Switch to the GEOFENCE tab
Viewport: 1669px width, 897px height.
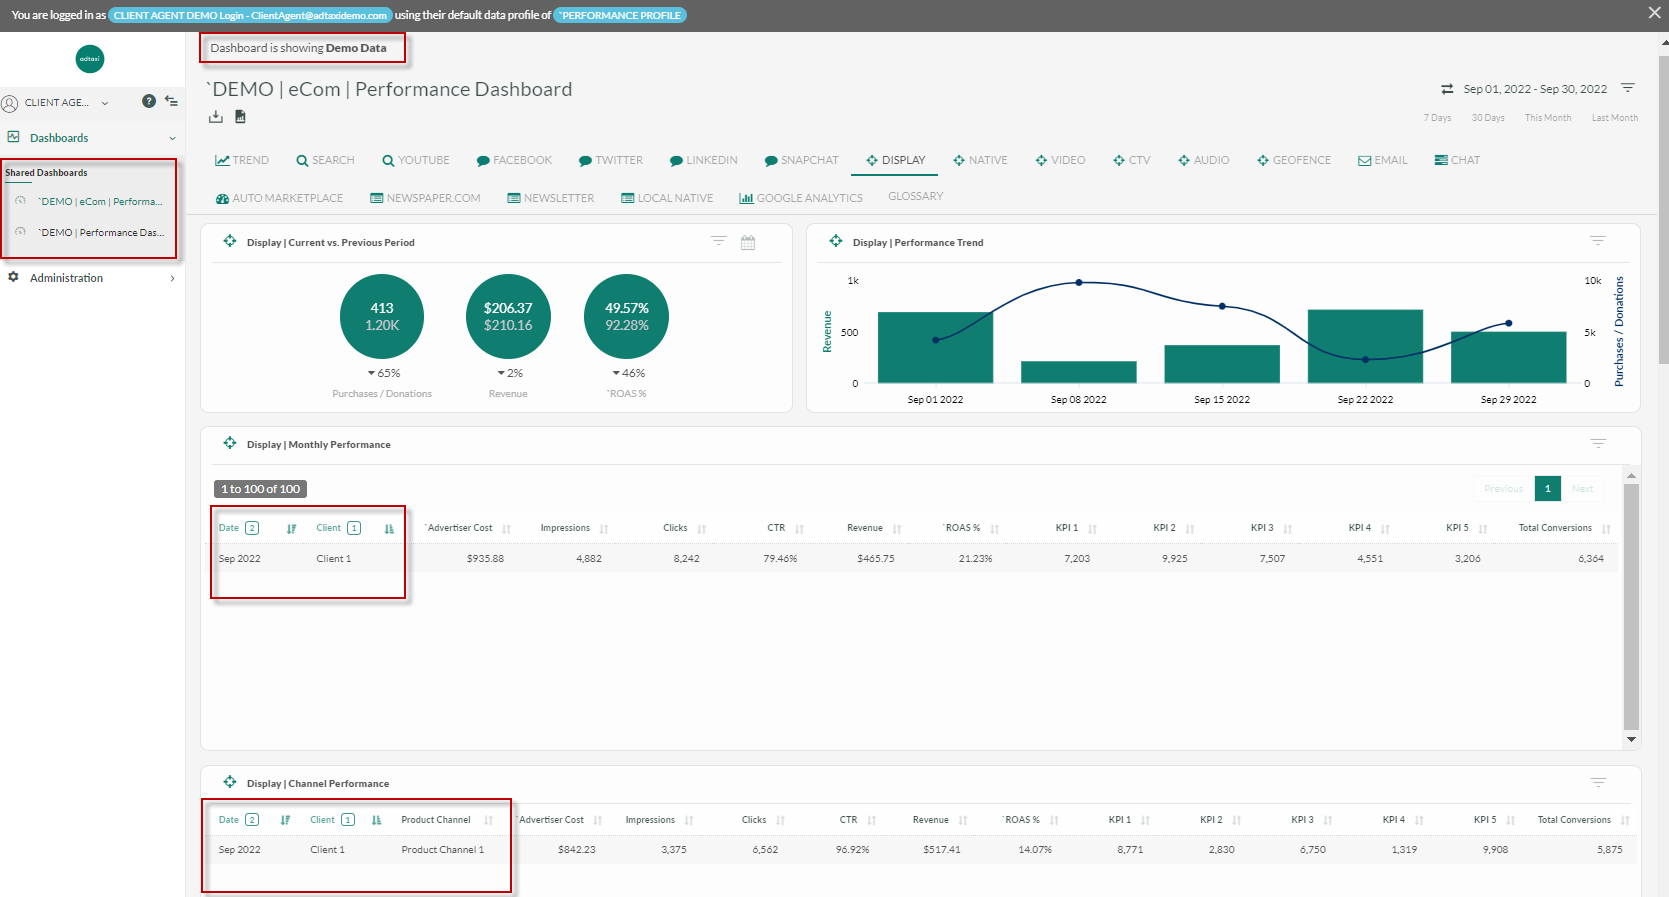1294,160
